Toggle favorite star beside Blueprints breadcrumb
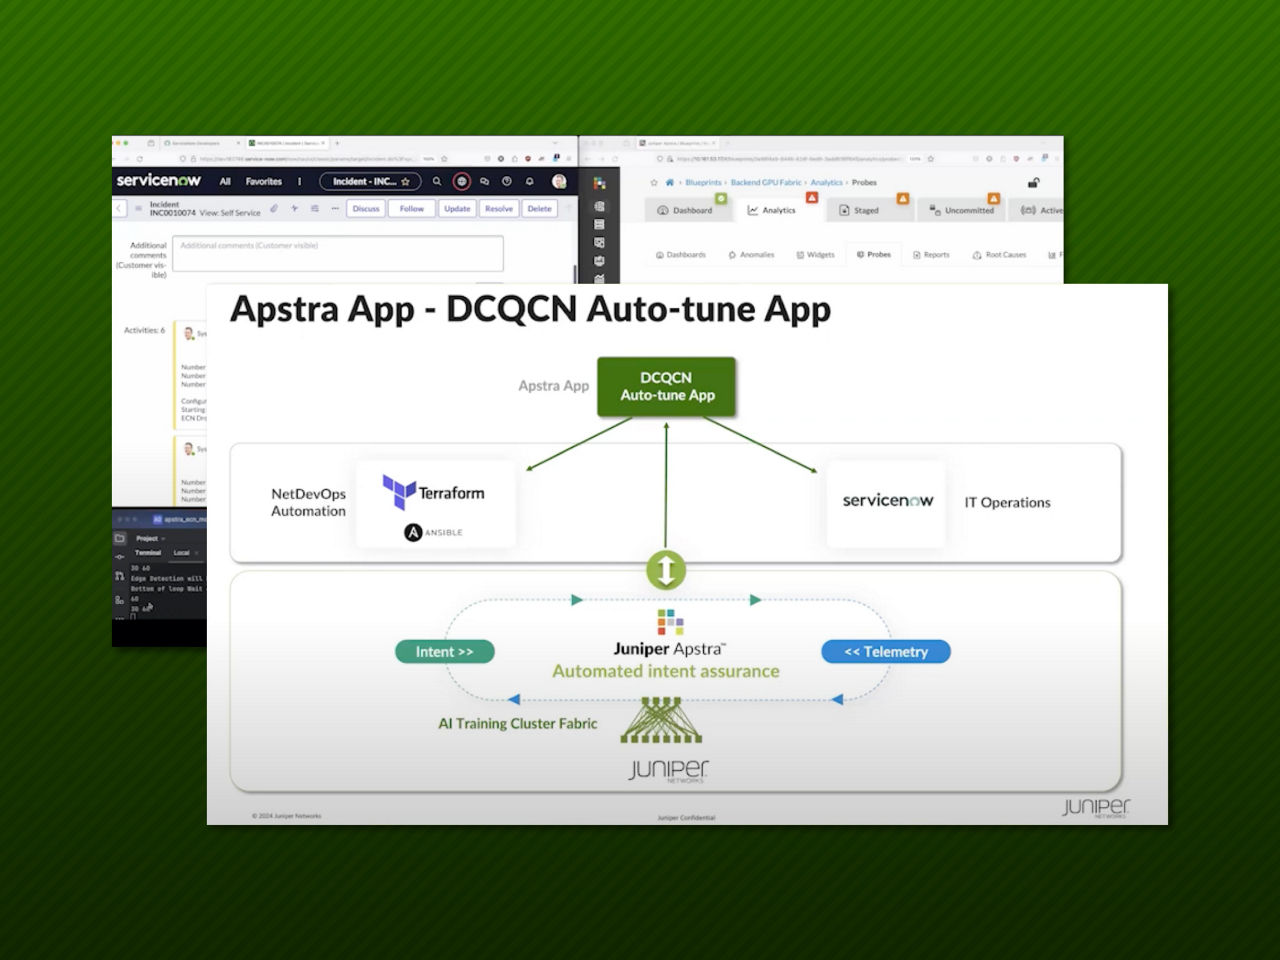Screen dimensions: 1280x960 pos(654,183)
